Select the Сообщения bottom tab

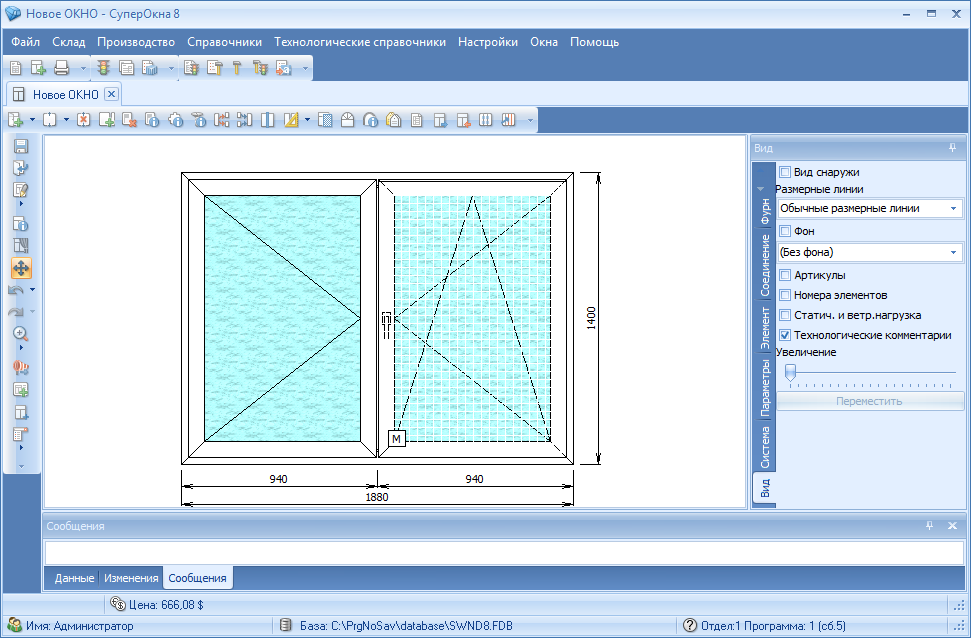click(198, 578)
